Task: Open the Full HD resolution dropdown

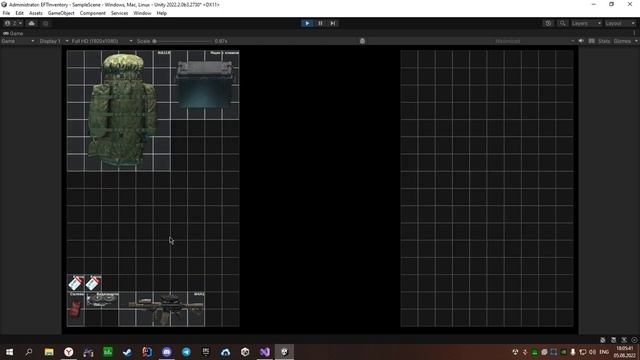Action: click(x=102, y=41)
